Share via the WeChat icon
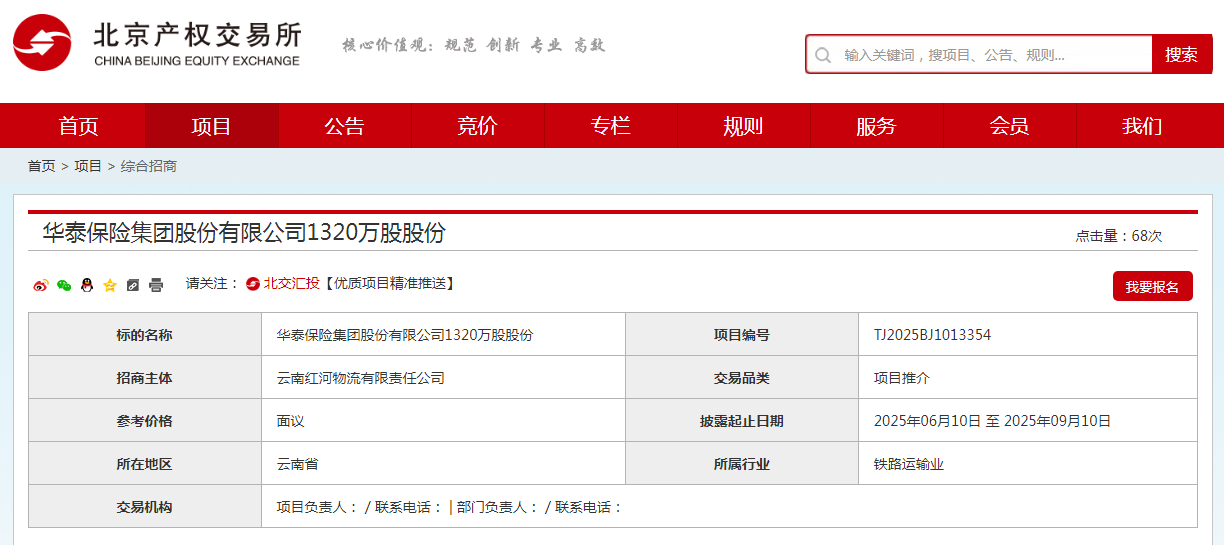This screenshot has width=1224, height=545. click(64, 285)
